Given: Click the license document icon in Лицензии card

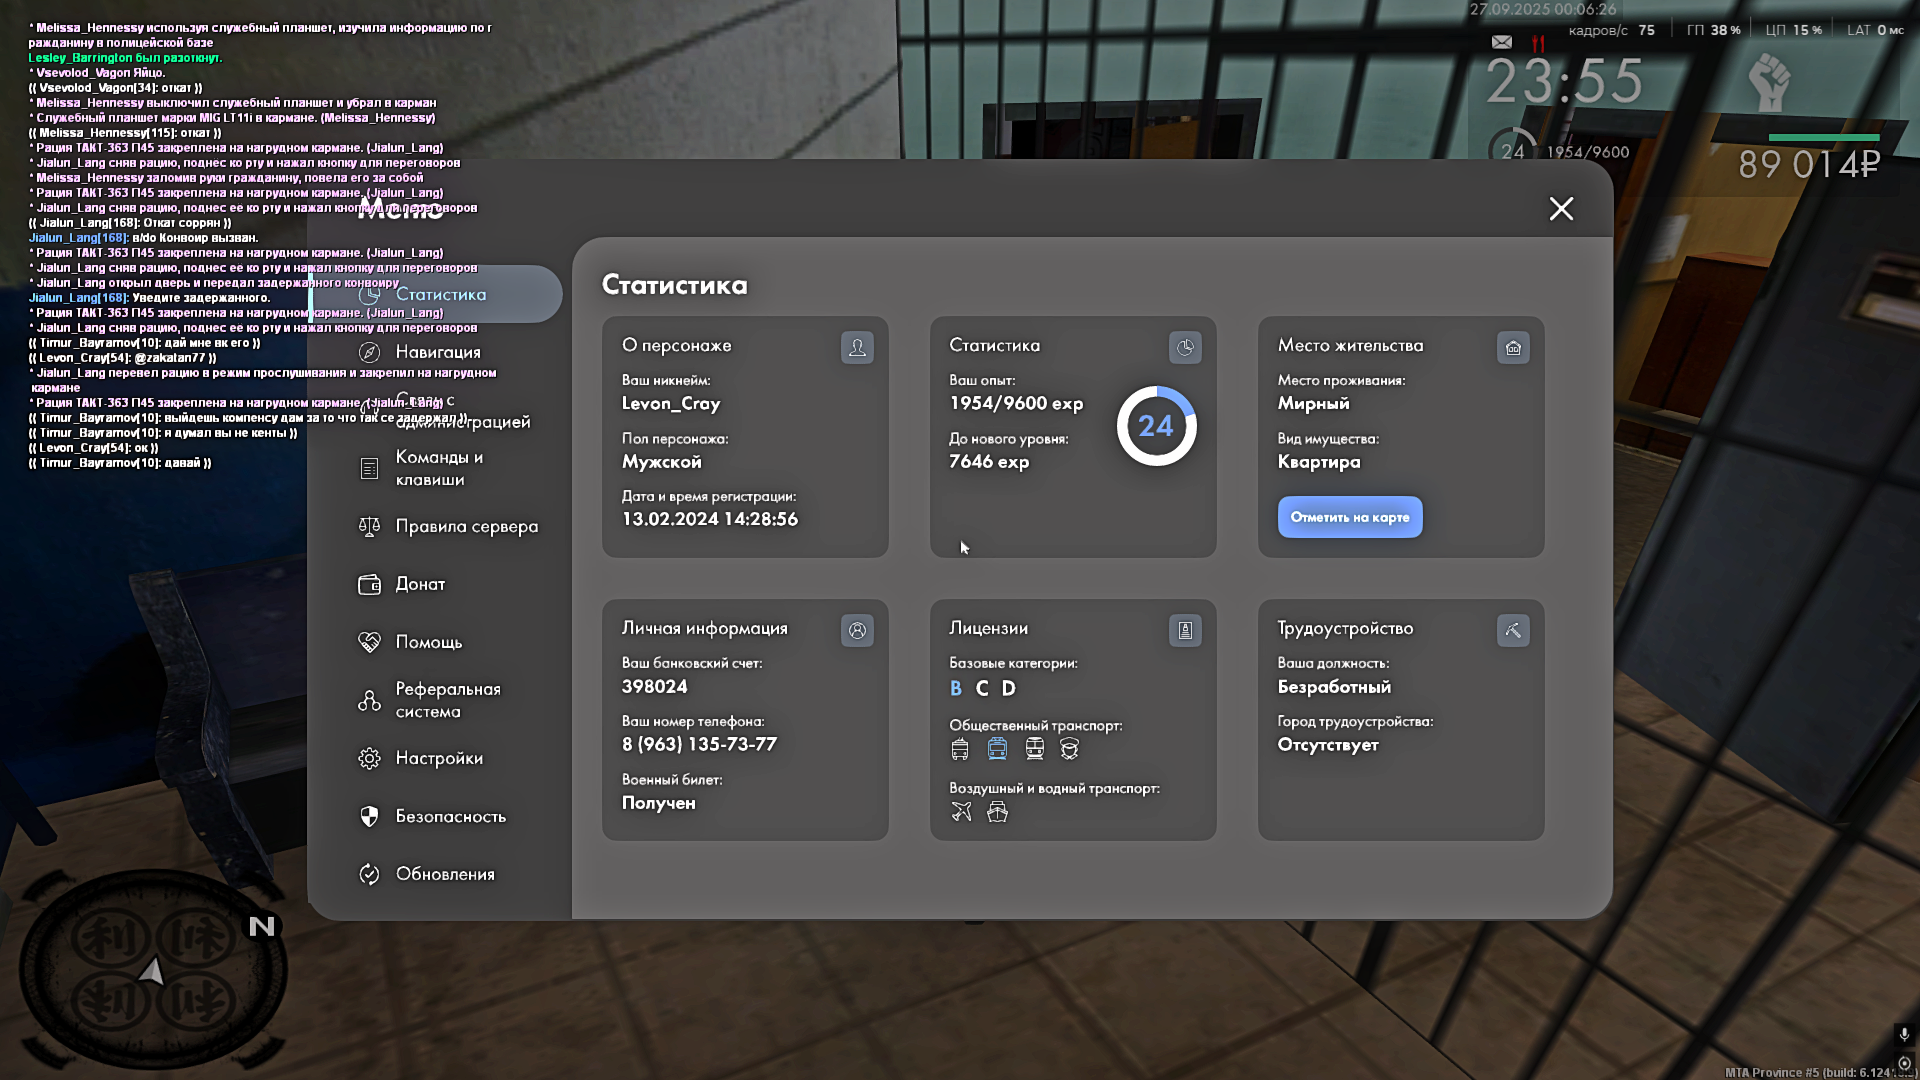Looking at the screenshot, I should pos(1185,631).
